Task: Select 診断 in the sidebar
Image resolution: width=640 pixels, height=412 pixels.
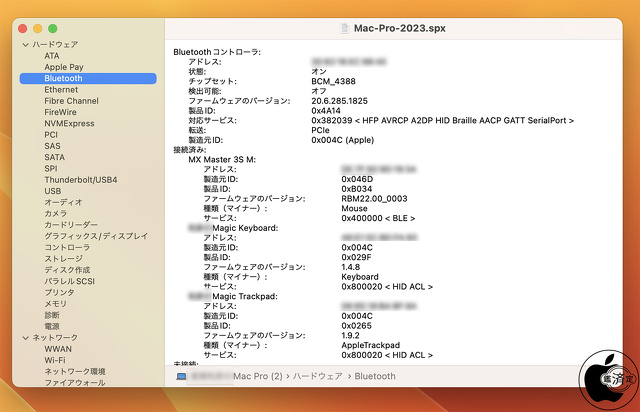Action: (52, 315)
